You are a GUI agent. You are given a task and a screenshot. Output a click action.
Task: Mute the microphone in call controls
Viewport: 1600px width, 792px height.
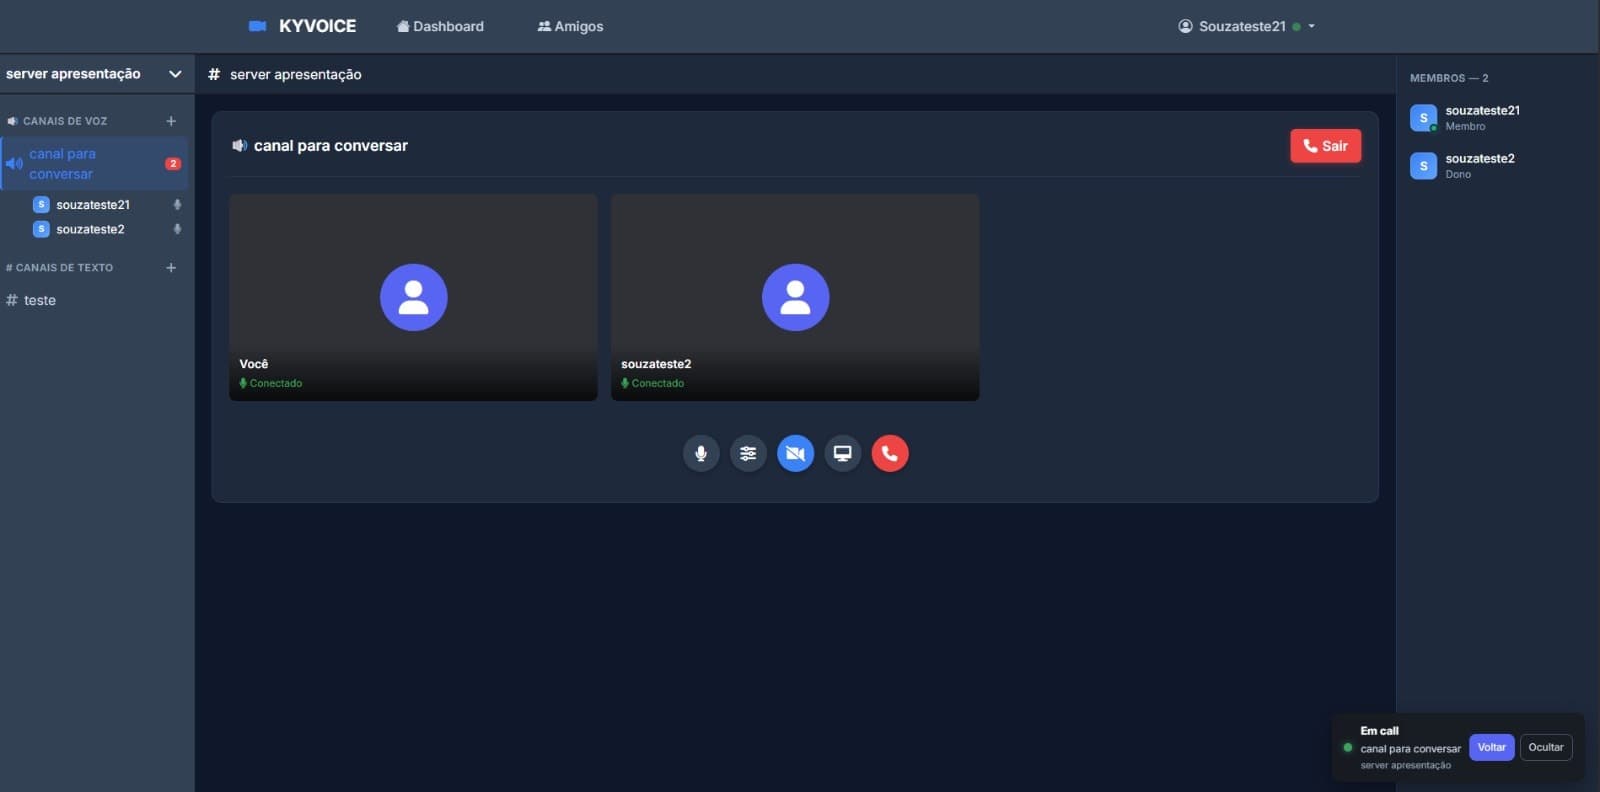coord(701,453)
